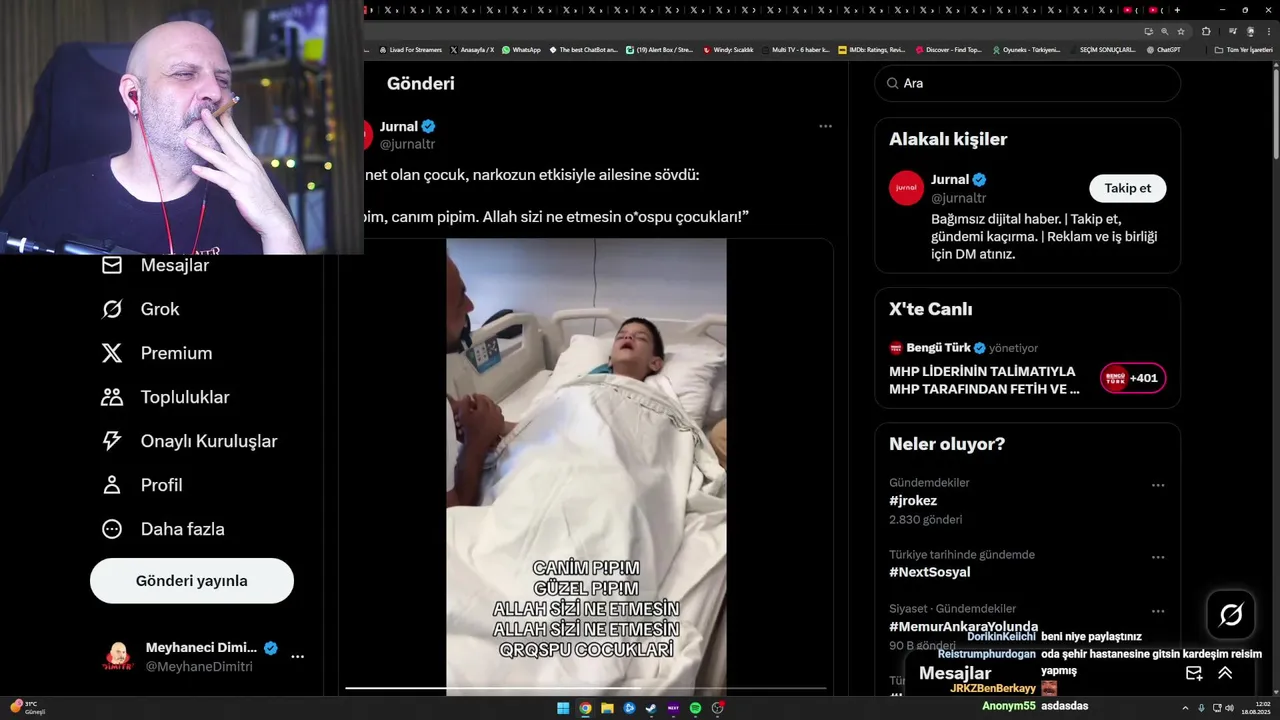The height and width of the screenshot is (720, 1280).
Task: Open options for #MemurAnkaraYolunda trend
Action: coord(1158,611)
